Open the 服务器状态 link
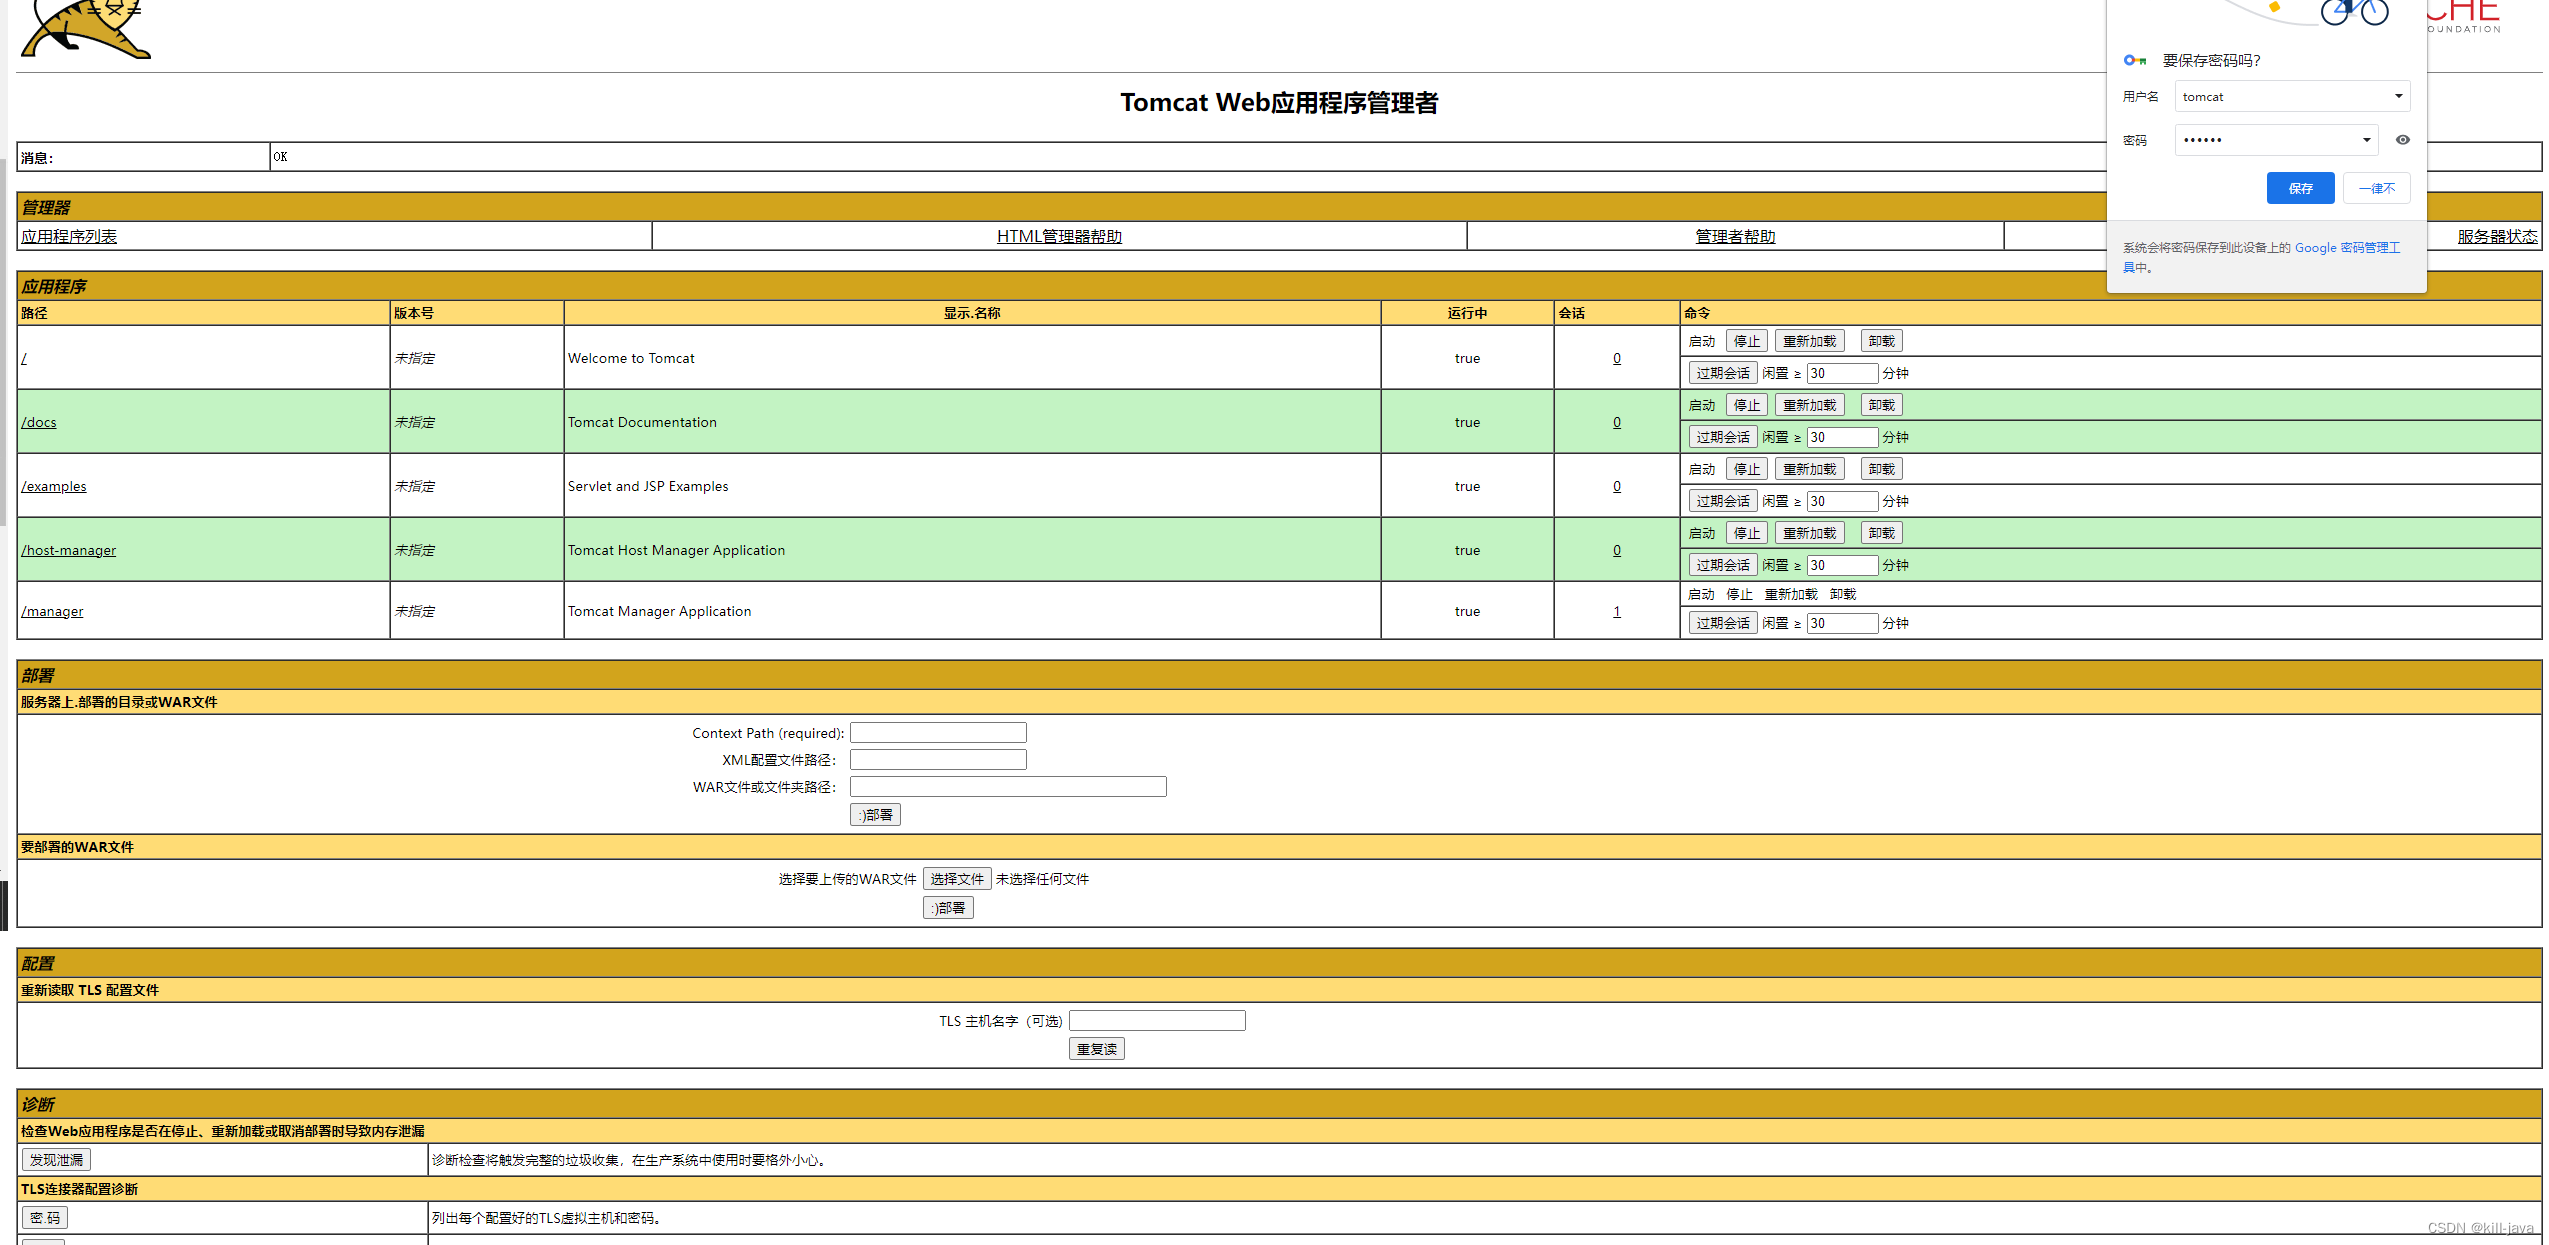Viewport: 2549px width, 1245px height. [2497, 236]
